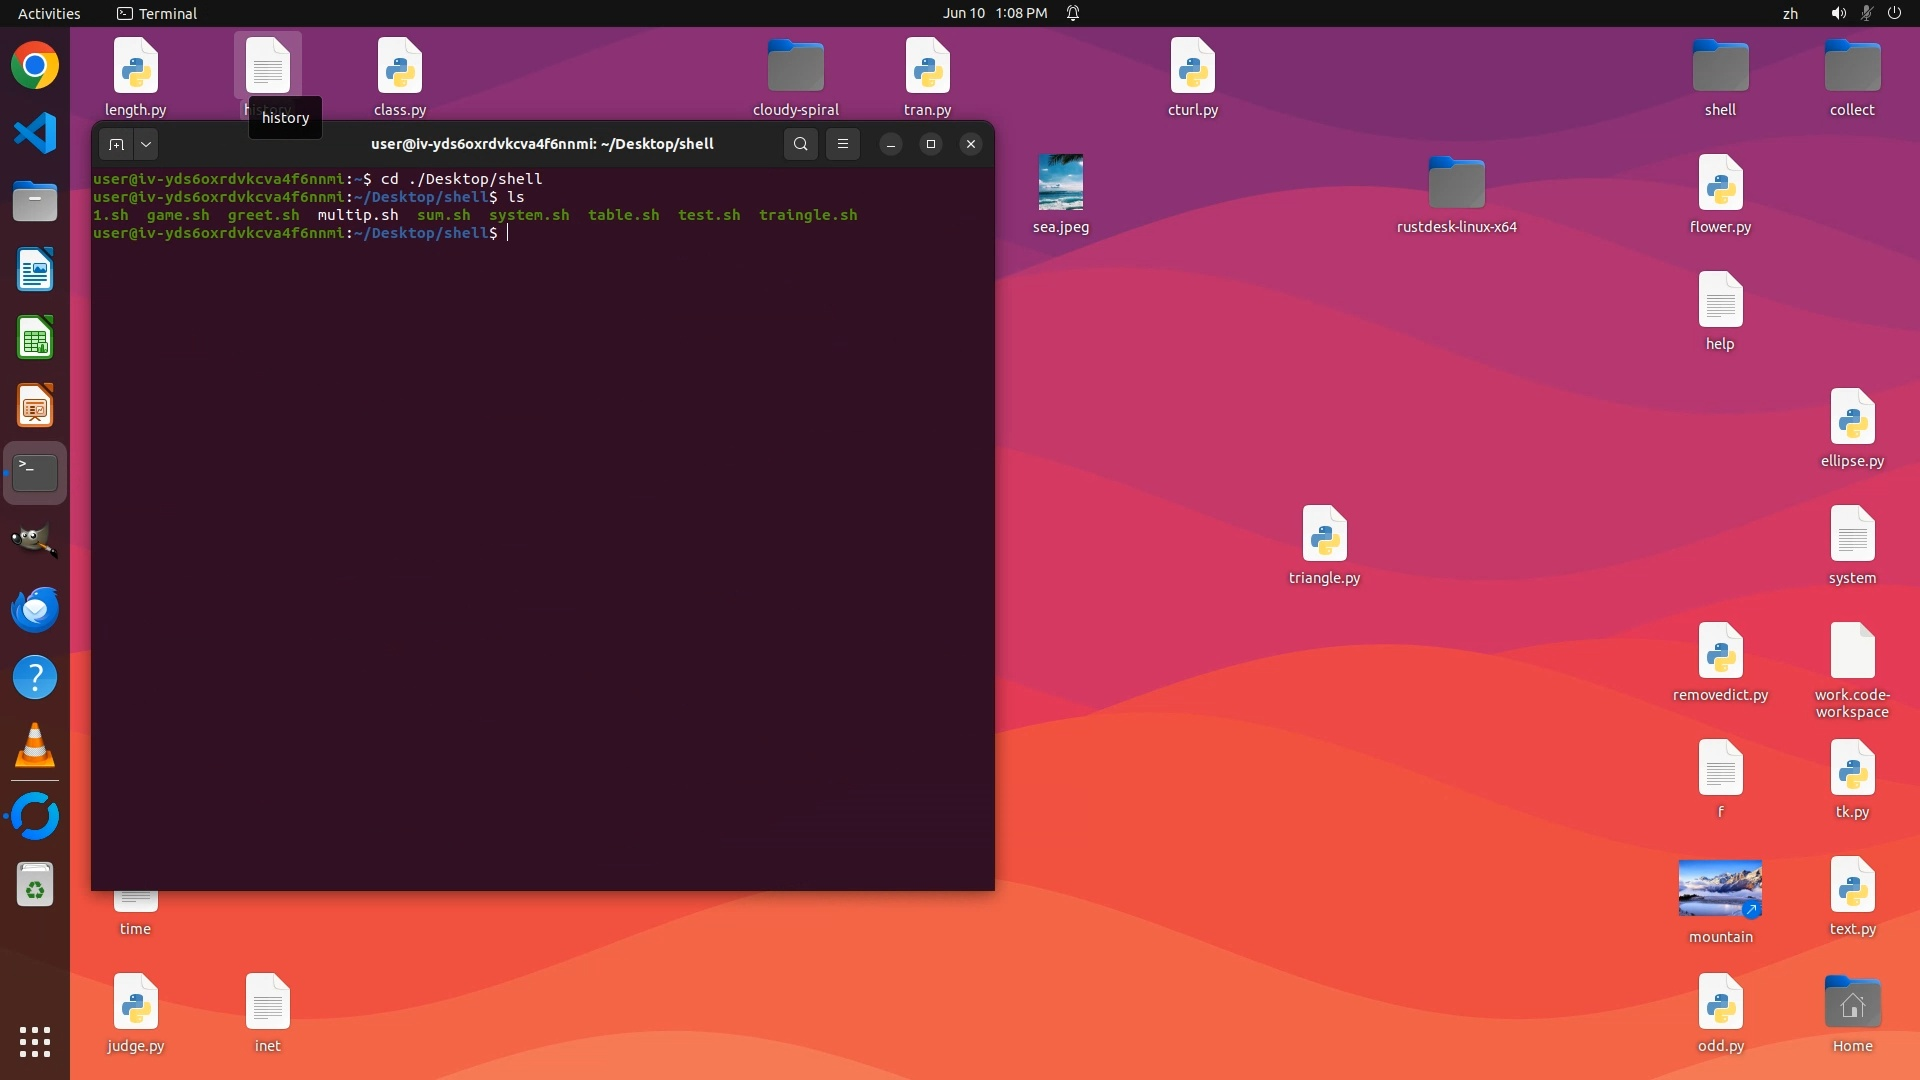
Task: Open LibreOffice Calc in the dock
Action: click(35, 339)
